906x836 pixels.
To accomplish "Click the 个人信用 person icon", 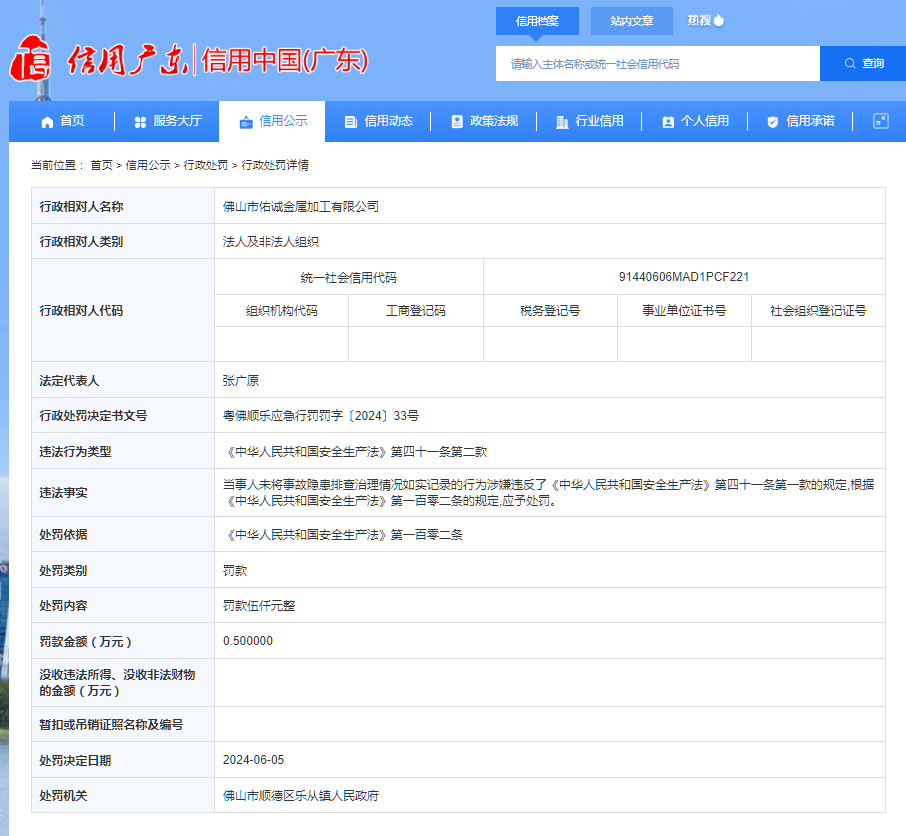I will click(668, 122).
